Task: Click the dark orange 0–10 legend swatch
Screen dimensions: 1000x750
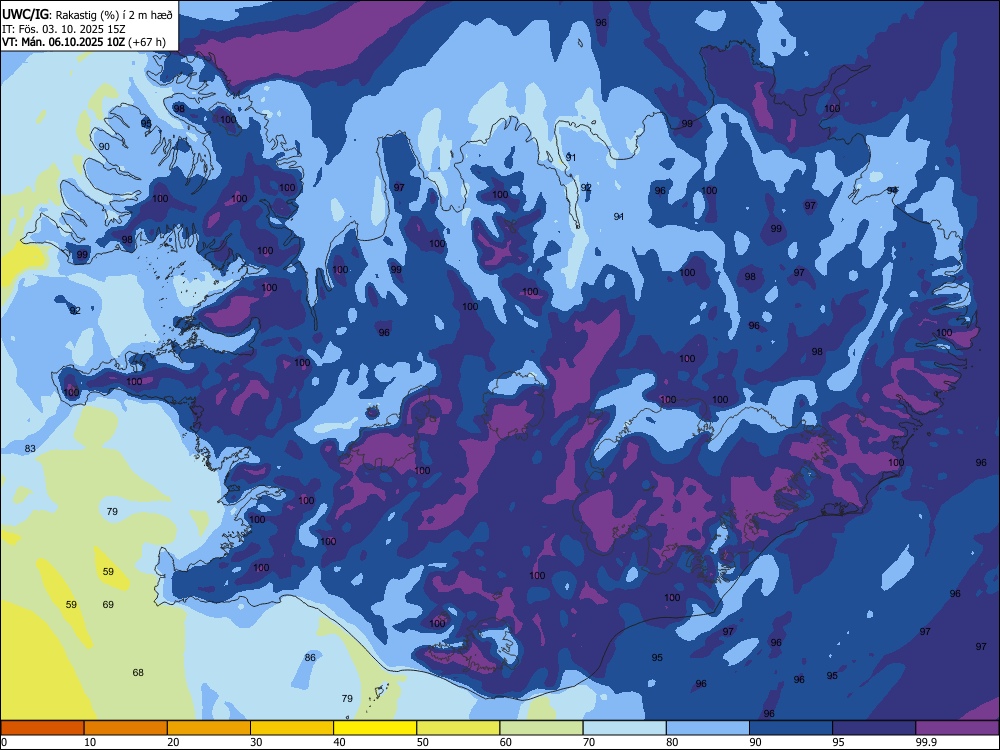Action: pyautogui.click(x=42, y=728)
